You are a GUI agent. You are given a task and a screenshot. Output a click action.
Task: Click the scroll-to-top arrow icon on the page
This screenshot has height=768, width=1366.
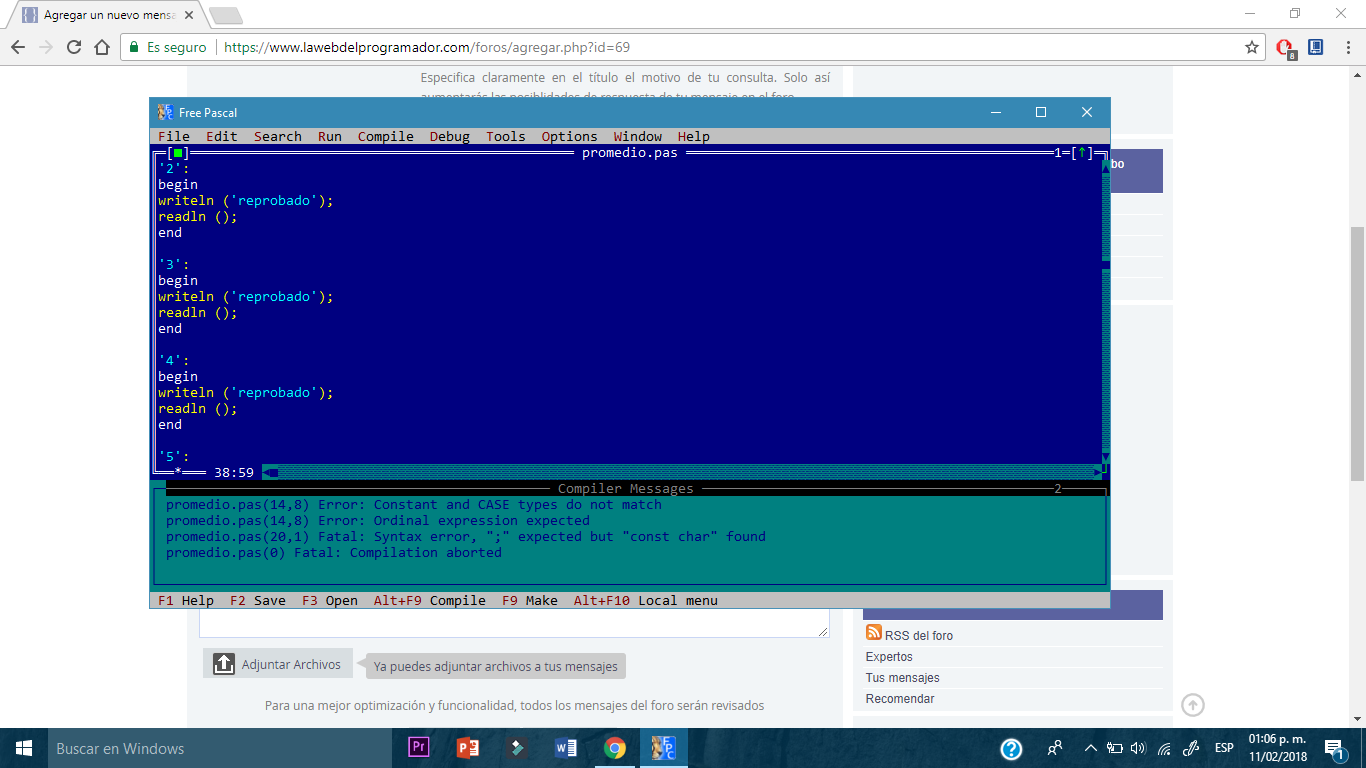1193,705
